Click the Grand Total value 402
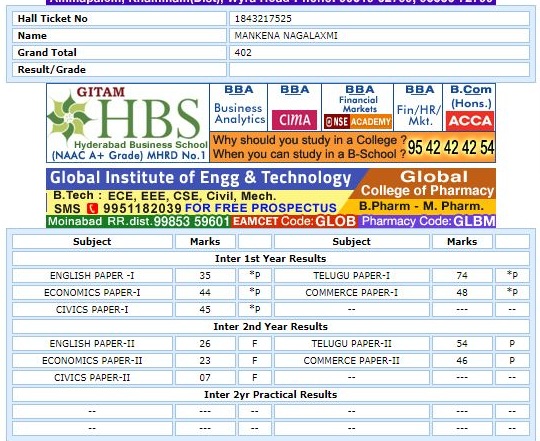 pyautogui.click(x=243, y=53)
